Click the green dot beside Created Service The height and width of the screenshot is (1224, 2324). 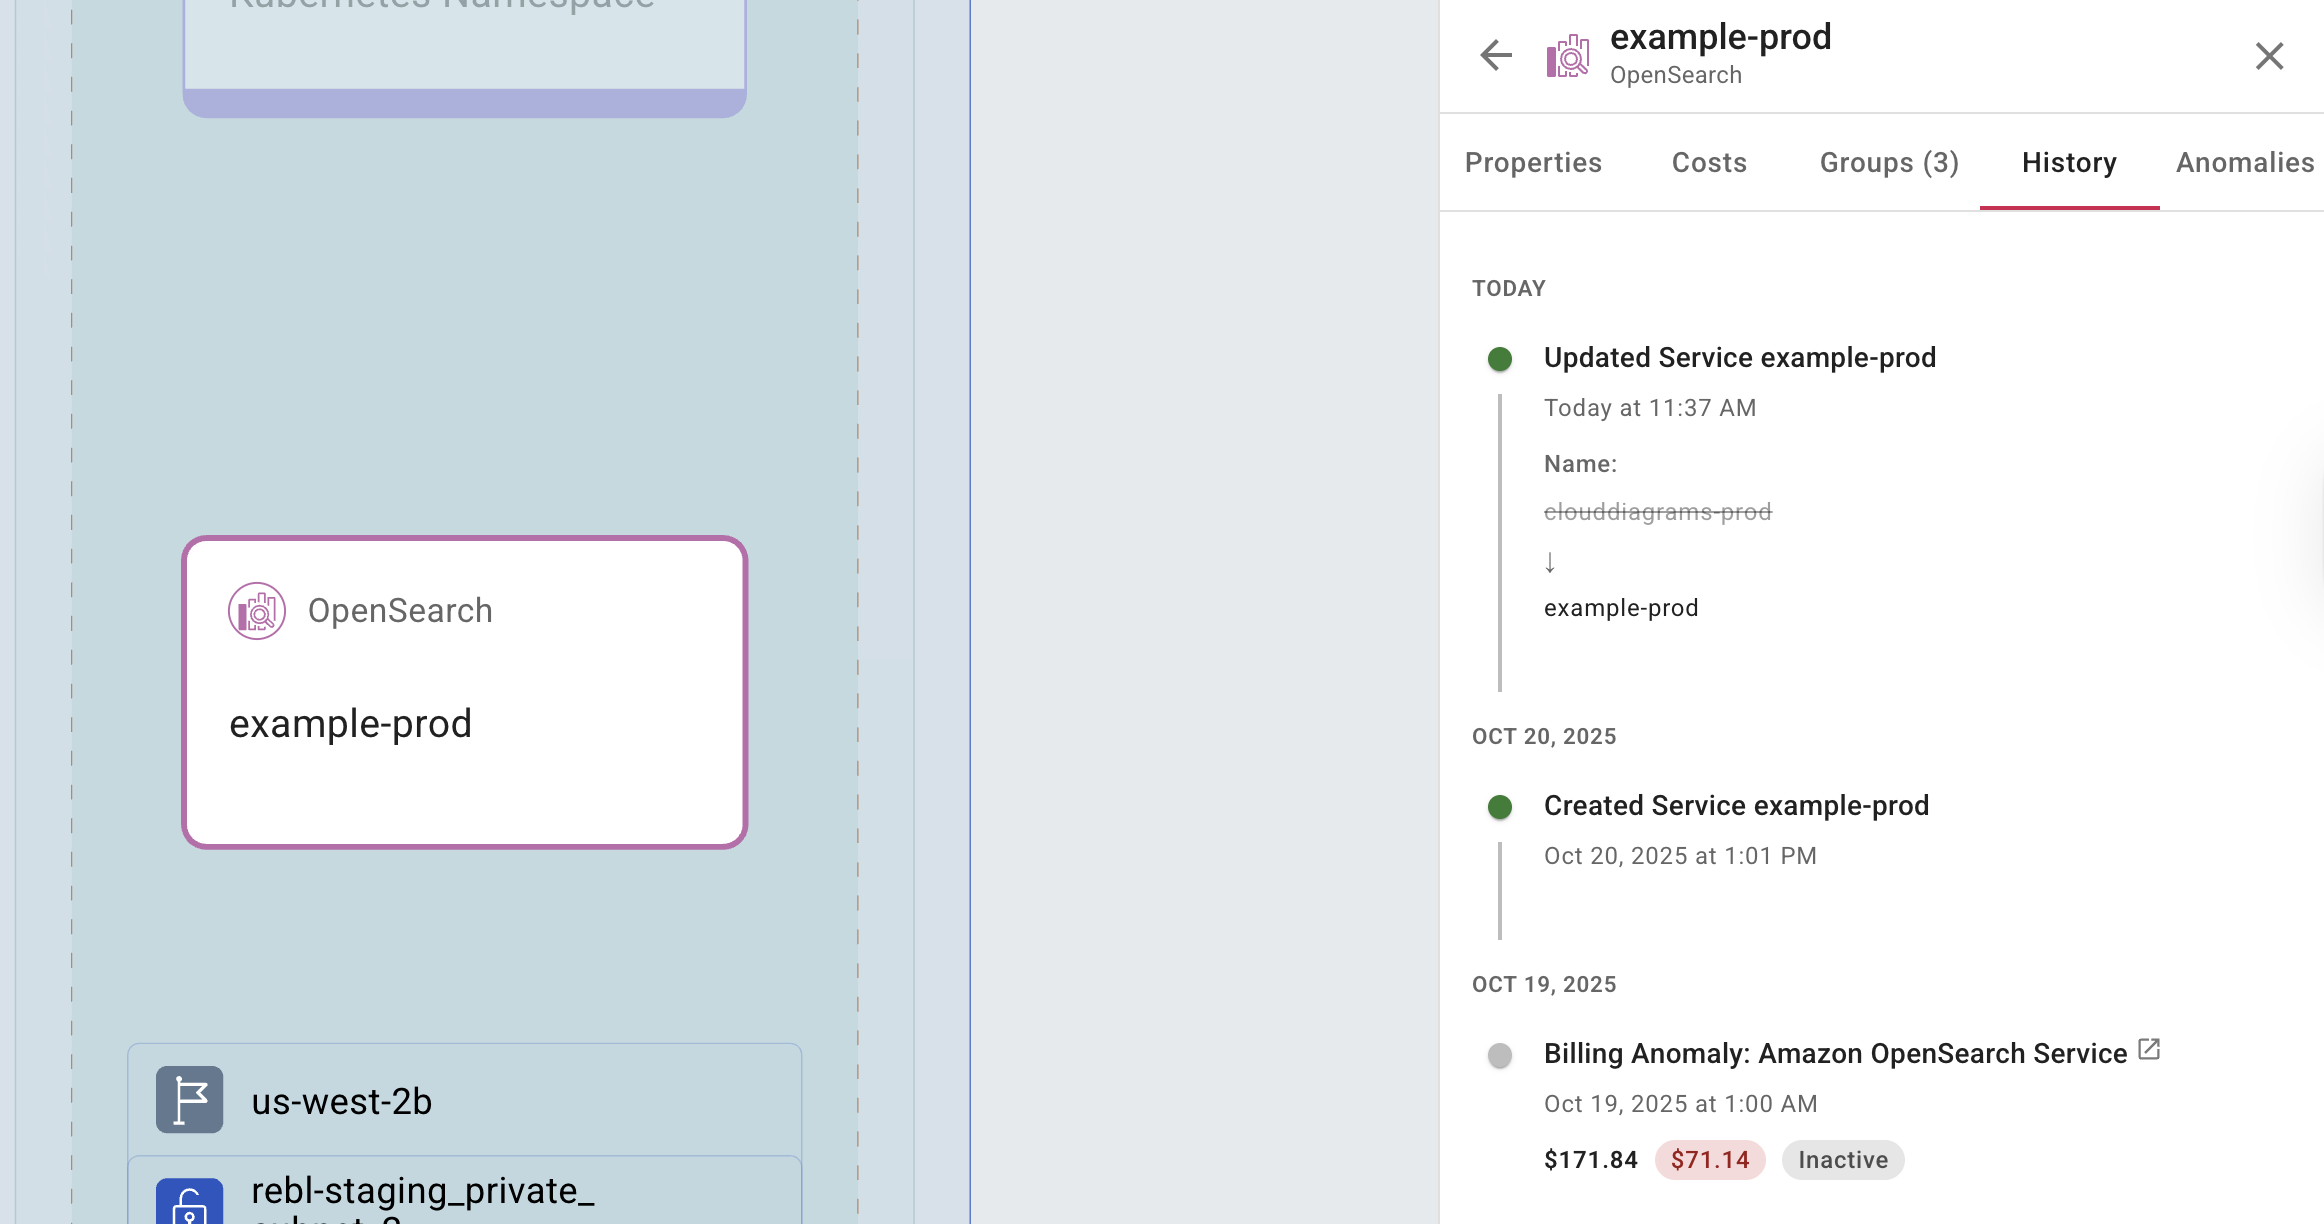[1499, 807]
